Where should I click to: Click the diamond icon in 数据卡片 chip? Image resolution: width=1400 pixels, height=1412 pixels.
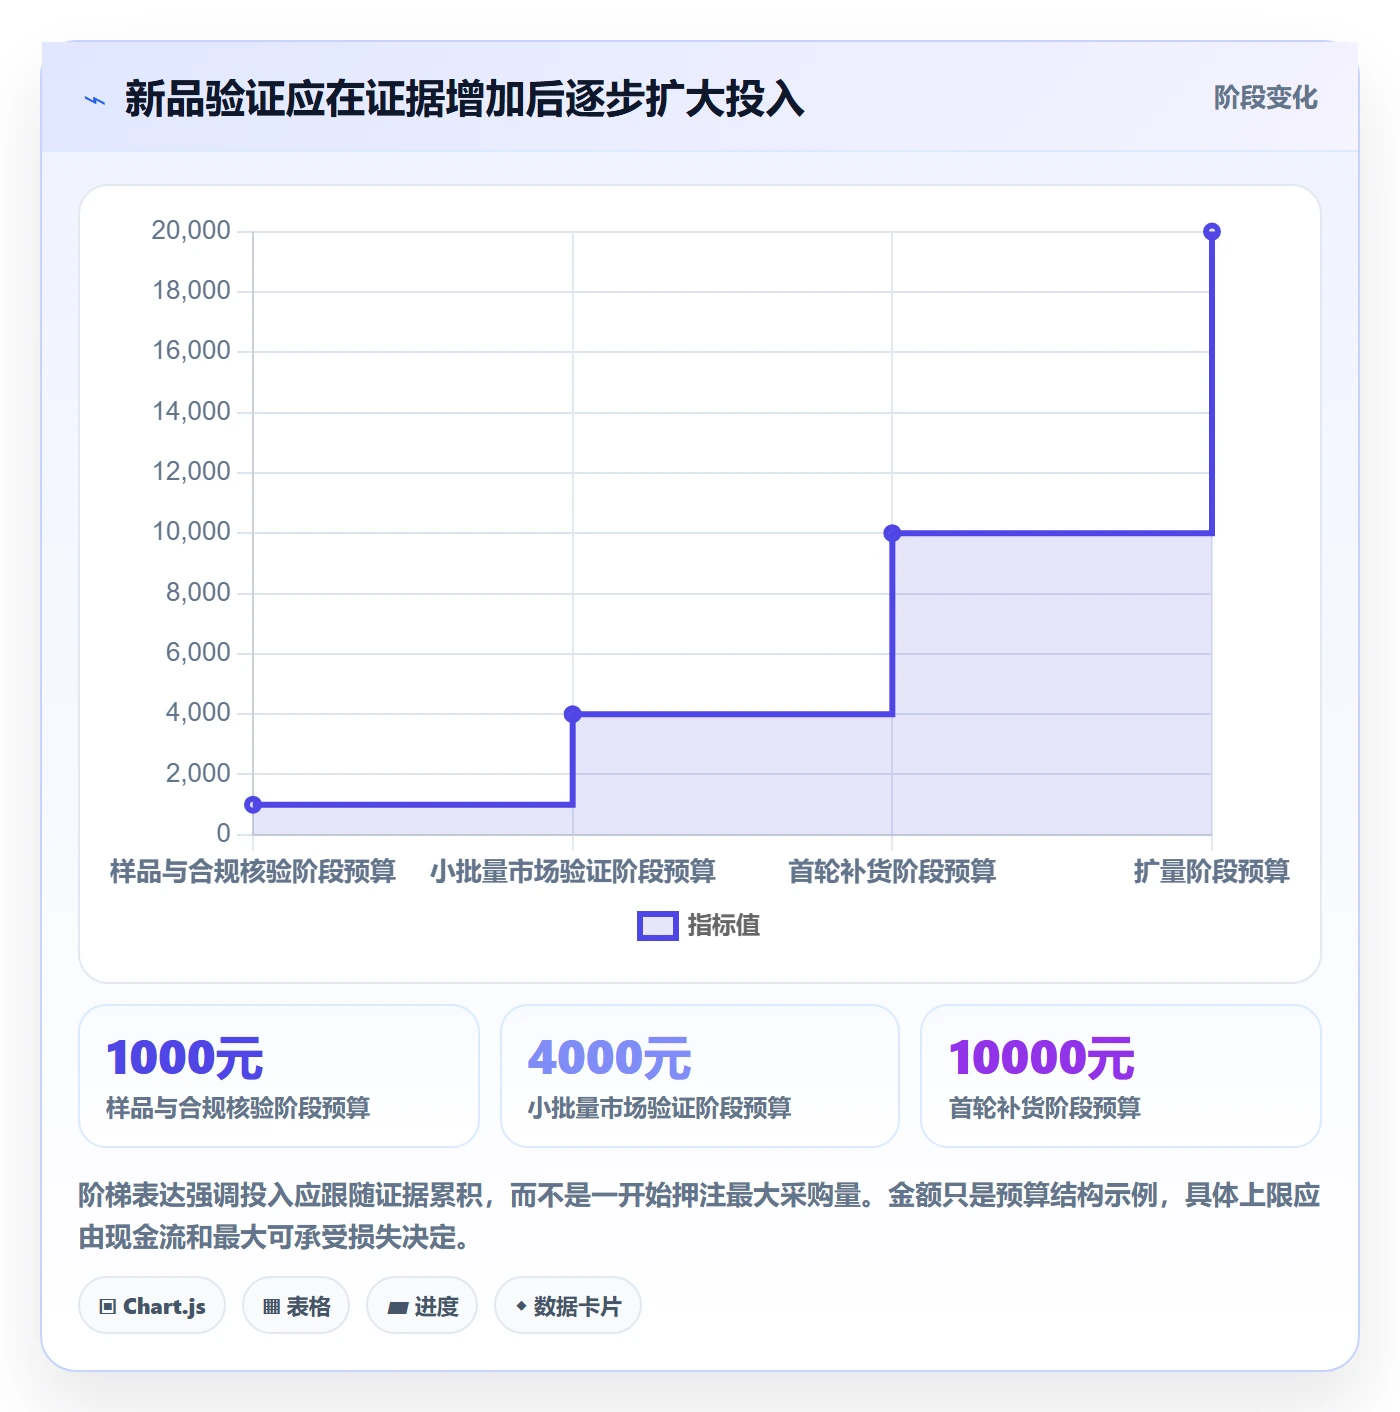click(521, 1306)
